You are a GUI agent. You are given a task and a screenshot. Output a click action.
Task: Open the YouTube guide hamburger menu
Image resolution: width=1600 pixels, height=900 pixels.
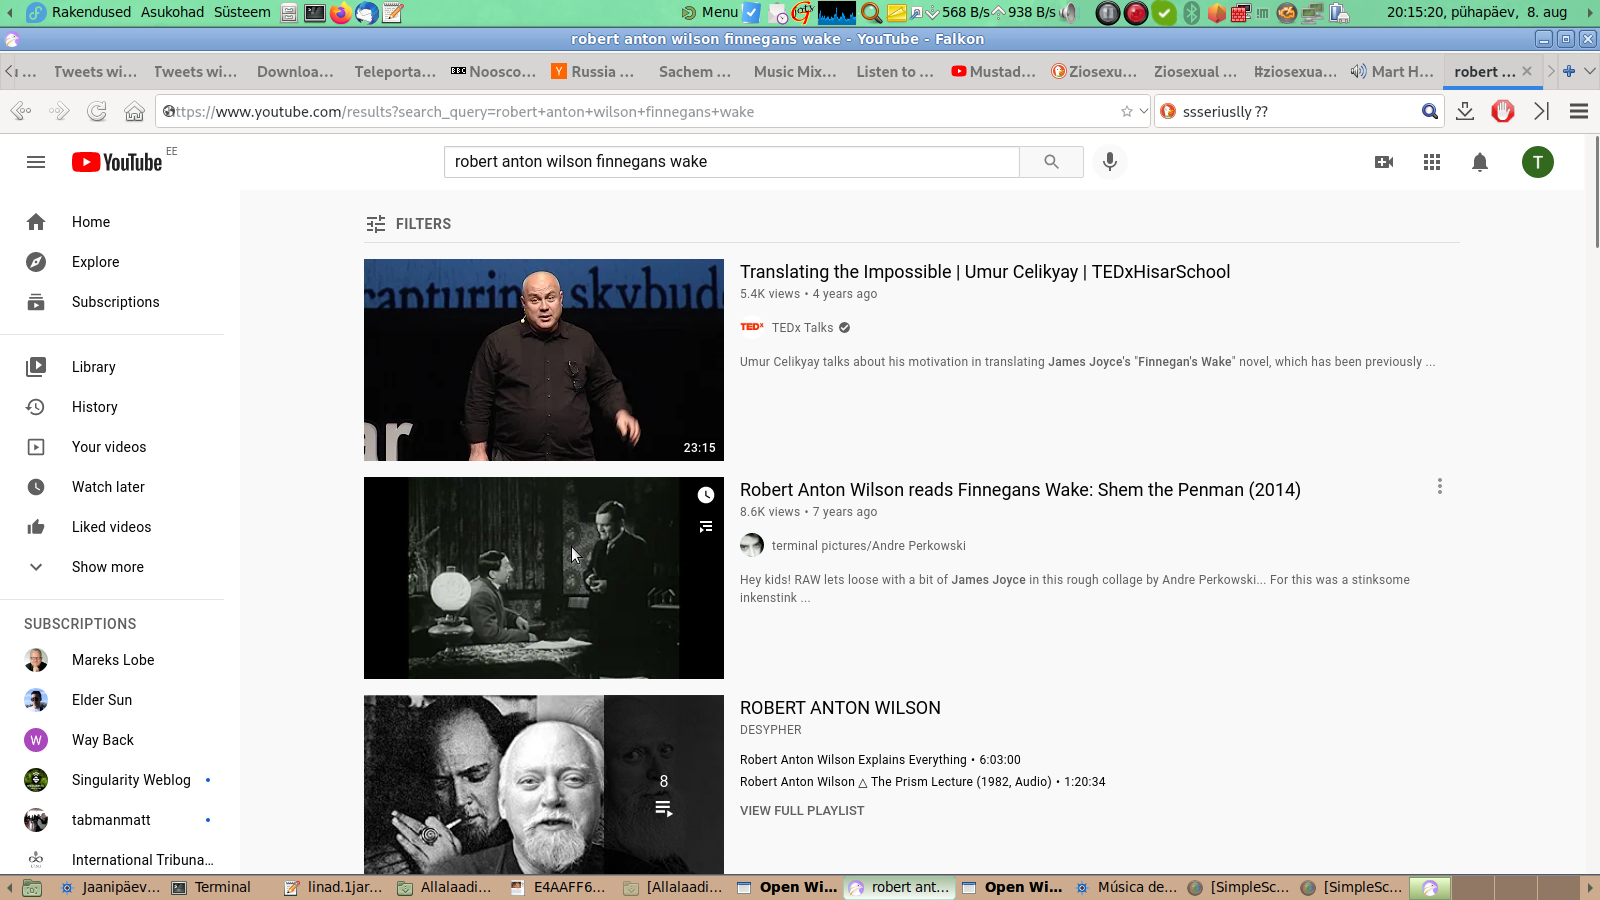point(36,162)
